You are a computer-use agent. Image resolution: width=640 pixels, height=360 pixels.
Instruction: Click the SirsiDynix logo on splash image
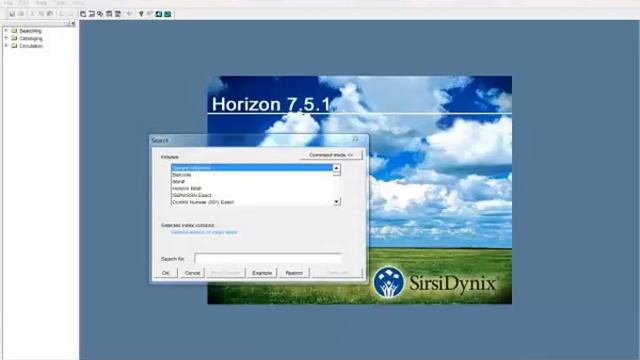pyautogui.click(x=434, y=282)
